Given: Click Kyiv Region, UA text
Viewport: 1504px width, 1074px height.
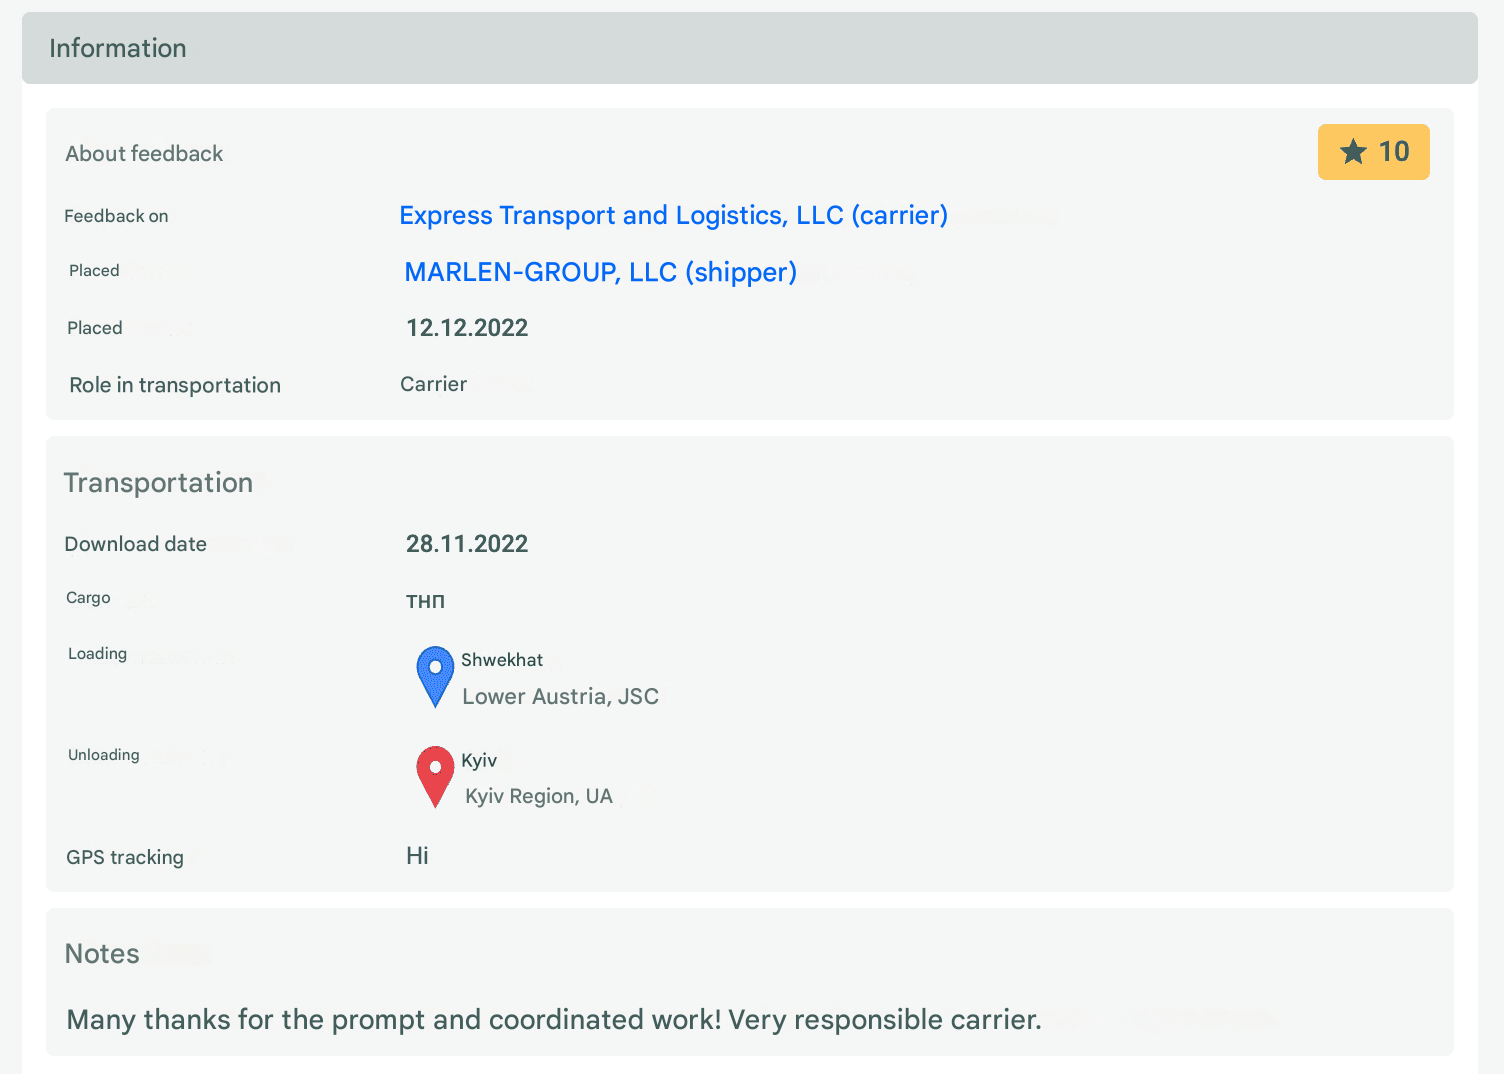Looking at the screenshot, I should (x=539, y=797).
